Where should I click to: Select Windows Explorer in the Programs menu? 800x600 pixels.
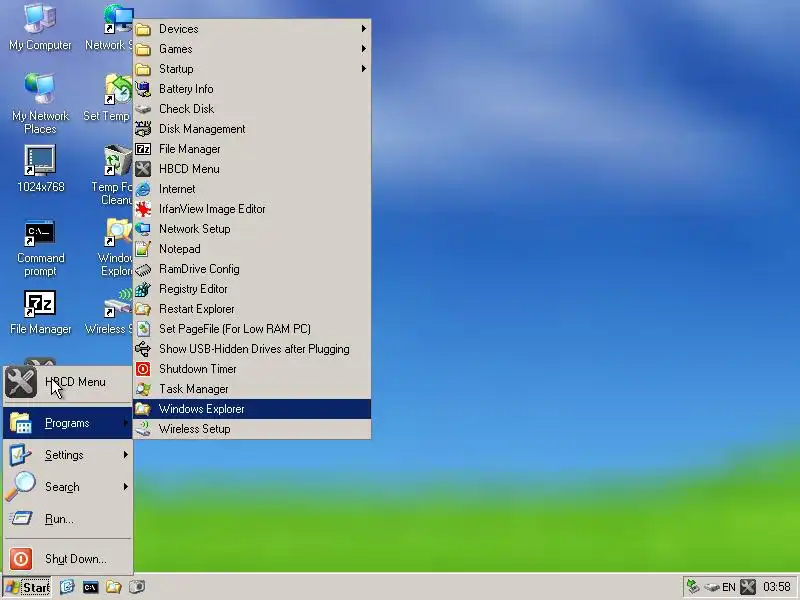pyautogui.click(x=252, y=409)
